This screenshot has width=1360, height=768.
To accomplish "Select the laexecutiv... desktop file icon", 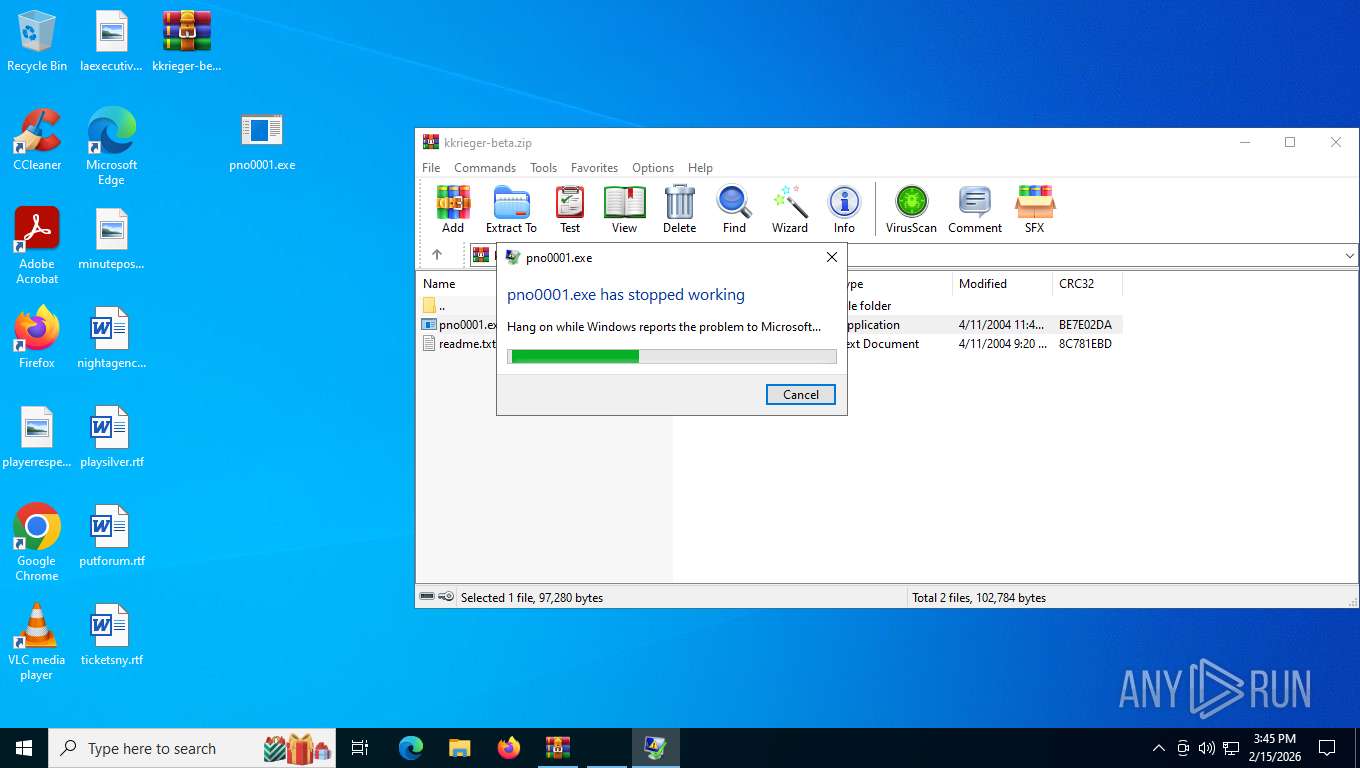I will [x=111, y=42].
